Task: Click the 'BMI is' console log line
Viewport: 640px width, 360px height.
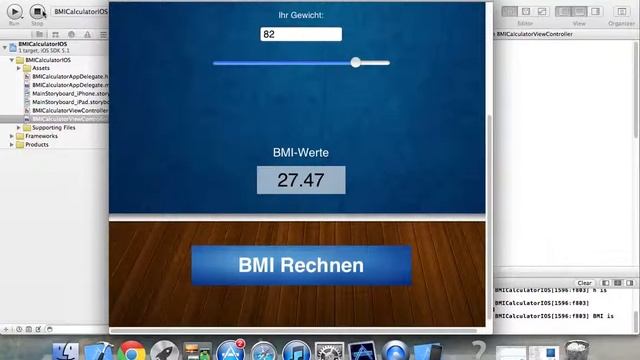Action: coord(554,316)
